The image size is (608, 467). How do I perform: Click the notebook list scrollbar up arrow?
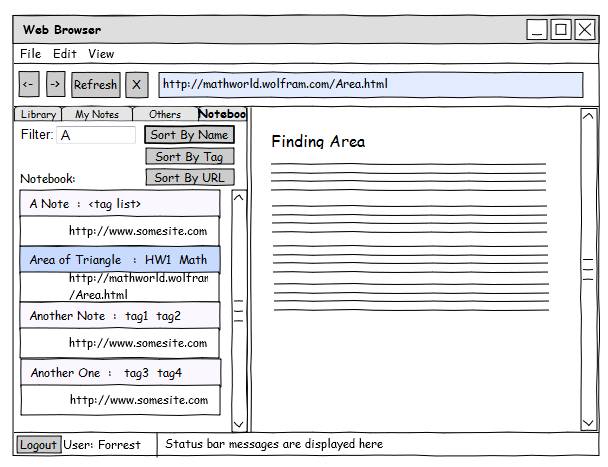pos(239,197)
